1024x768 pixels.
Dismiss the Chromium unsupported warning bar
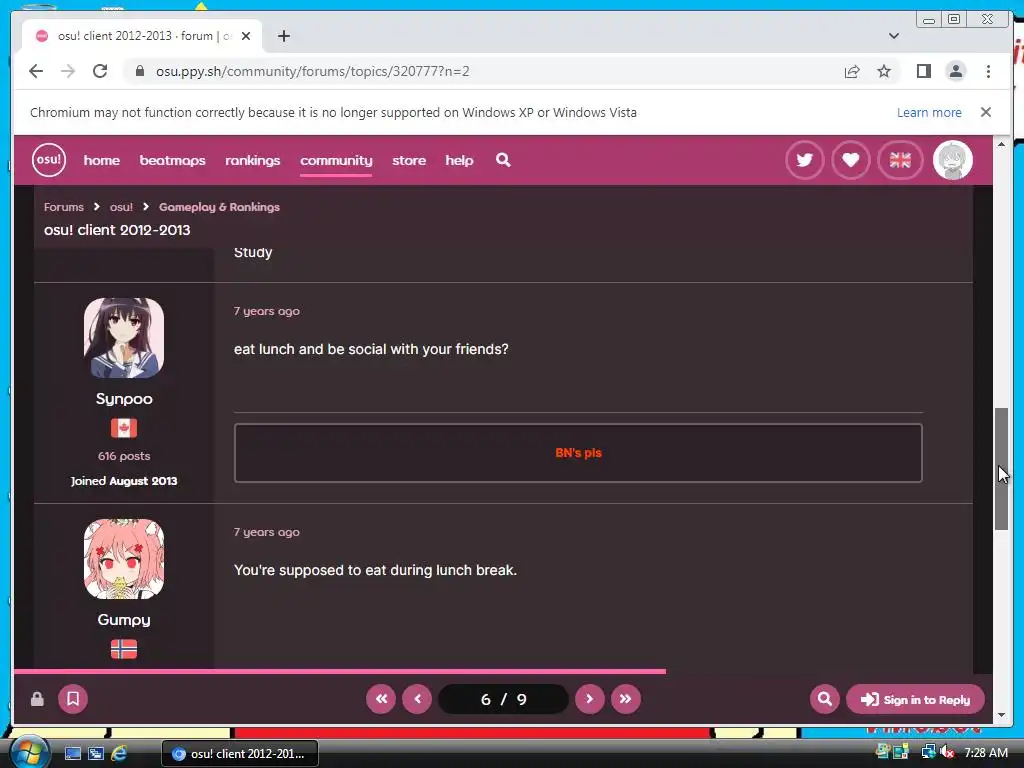(x=986, y=112)
